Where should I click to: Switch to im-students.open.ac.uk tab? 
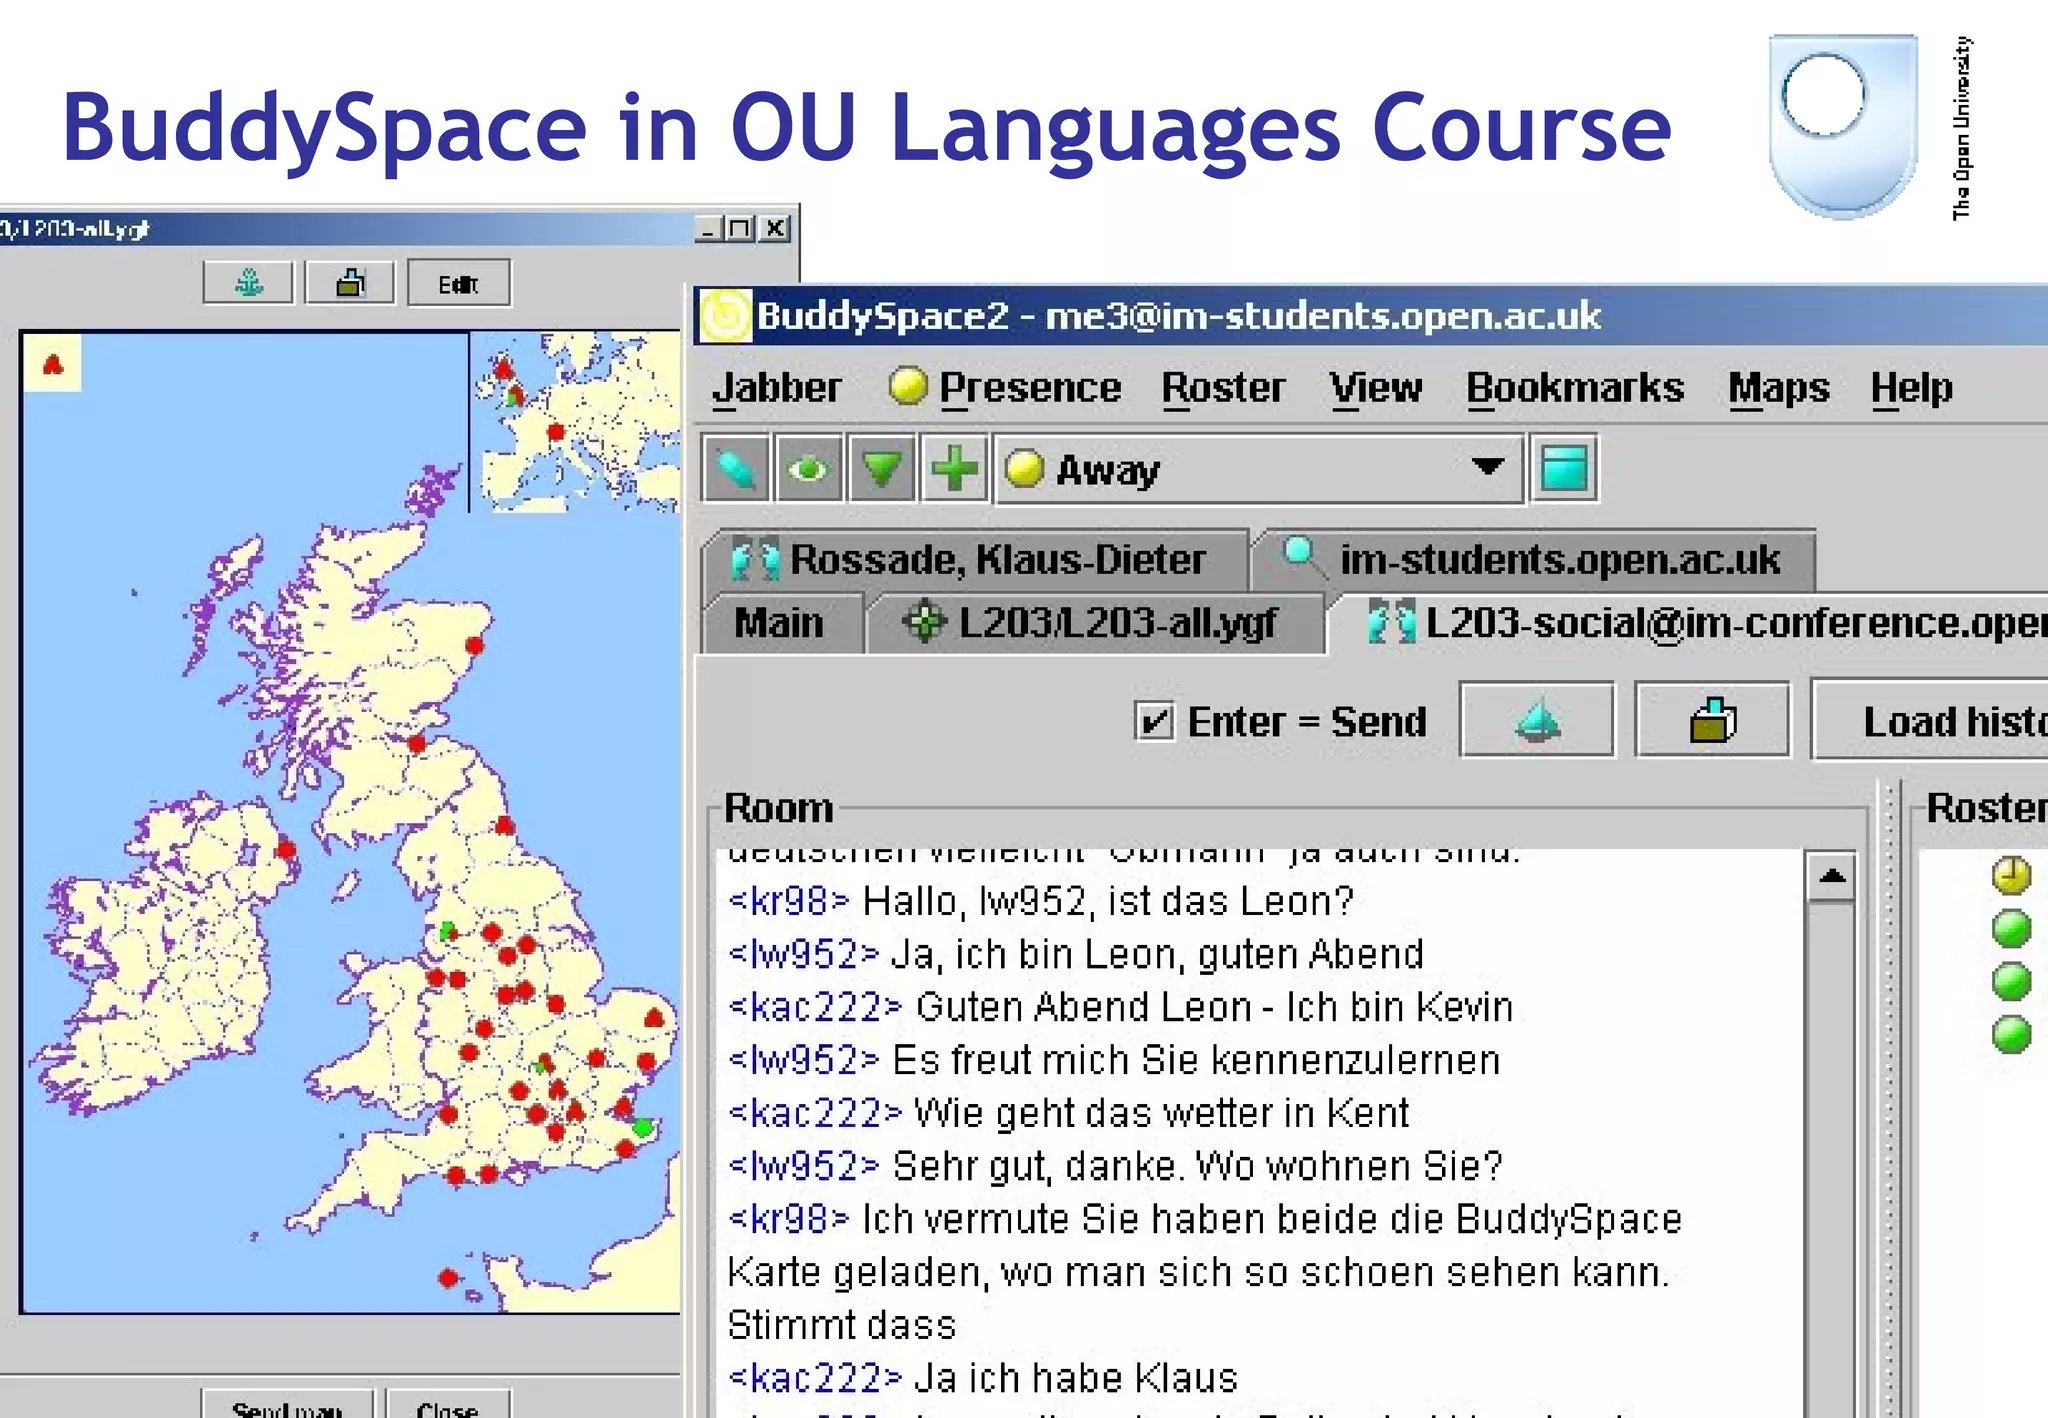[x=1536, y=559]
